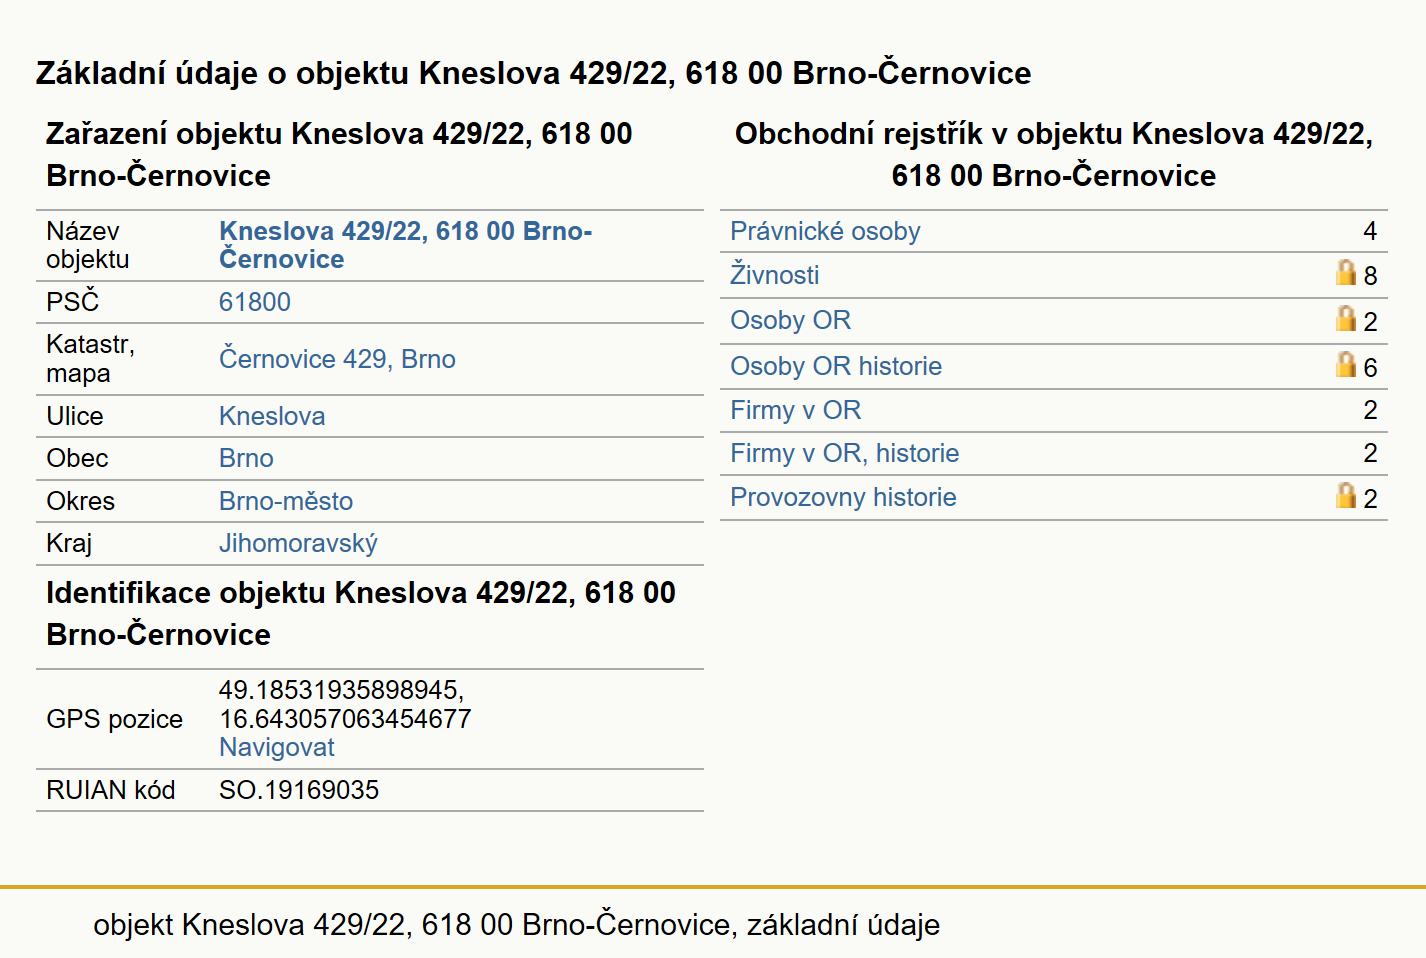Open the object name link Kneslova 429/22
Screen dimensions: 1426x958
coord(405,245)
